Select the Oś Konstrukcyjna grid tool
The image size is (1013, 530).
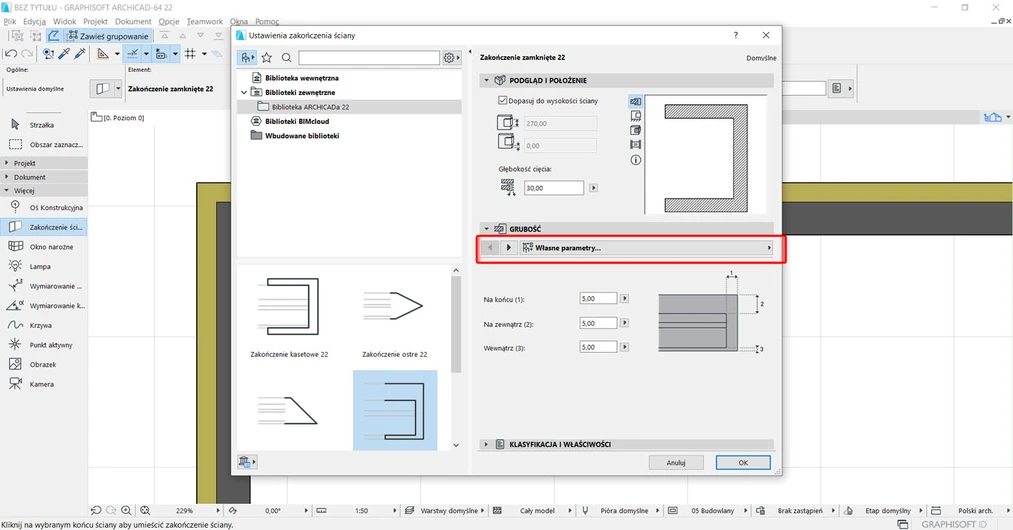45,207
